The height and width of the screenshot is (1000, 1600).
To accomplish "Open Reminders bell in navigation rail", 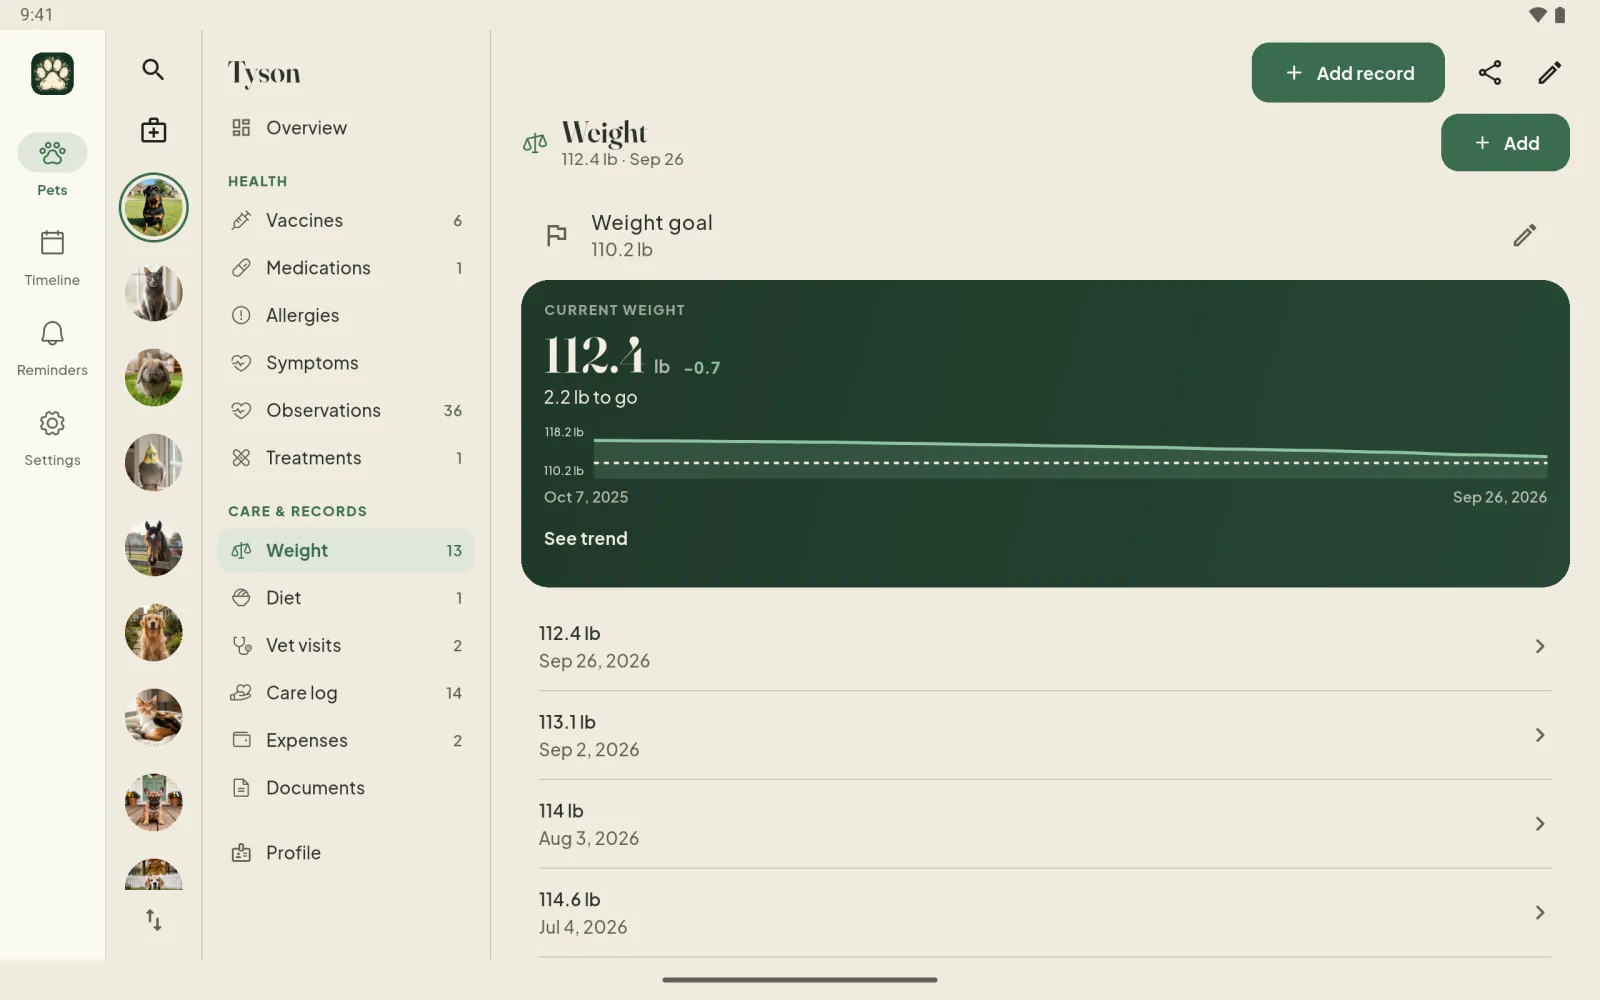I will pos(52,348).
